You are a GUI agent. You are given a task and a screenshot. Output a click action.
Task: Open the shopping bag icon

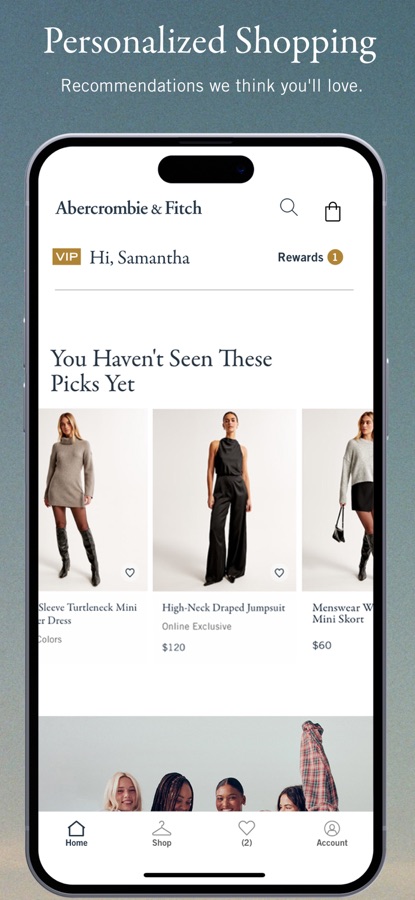[x=333, y=211]
